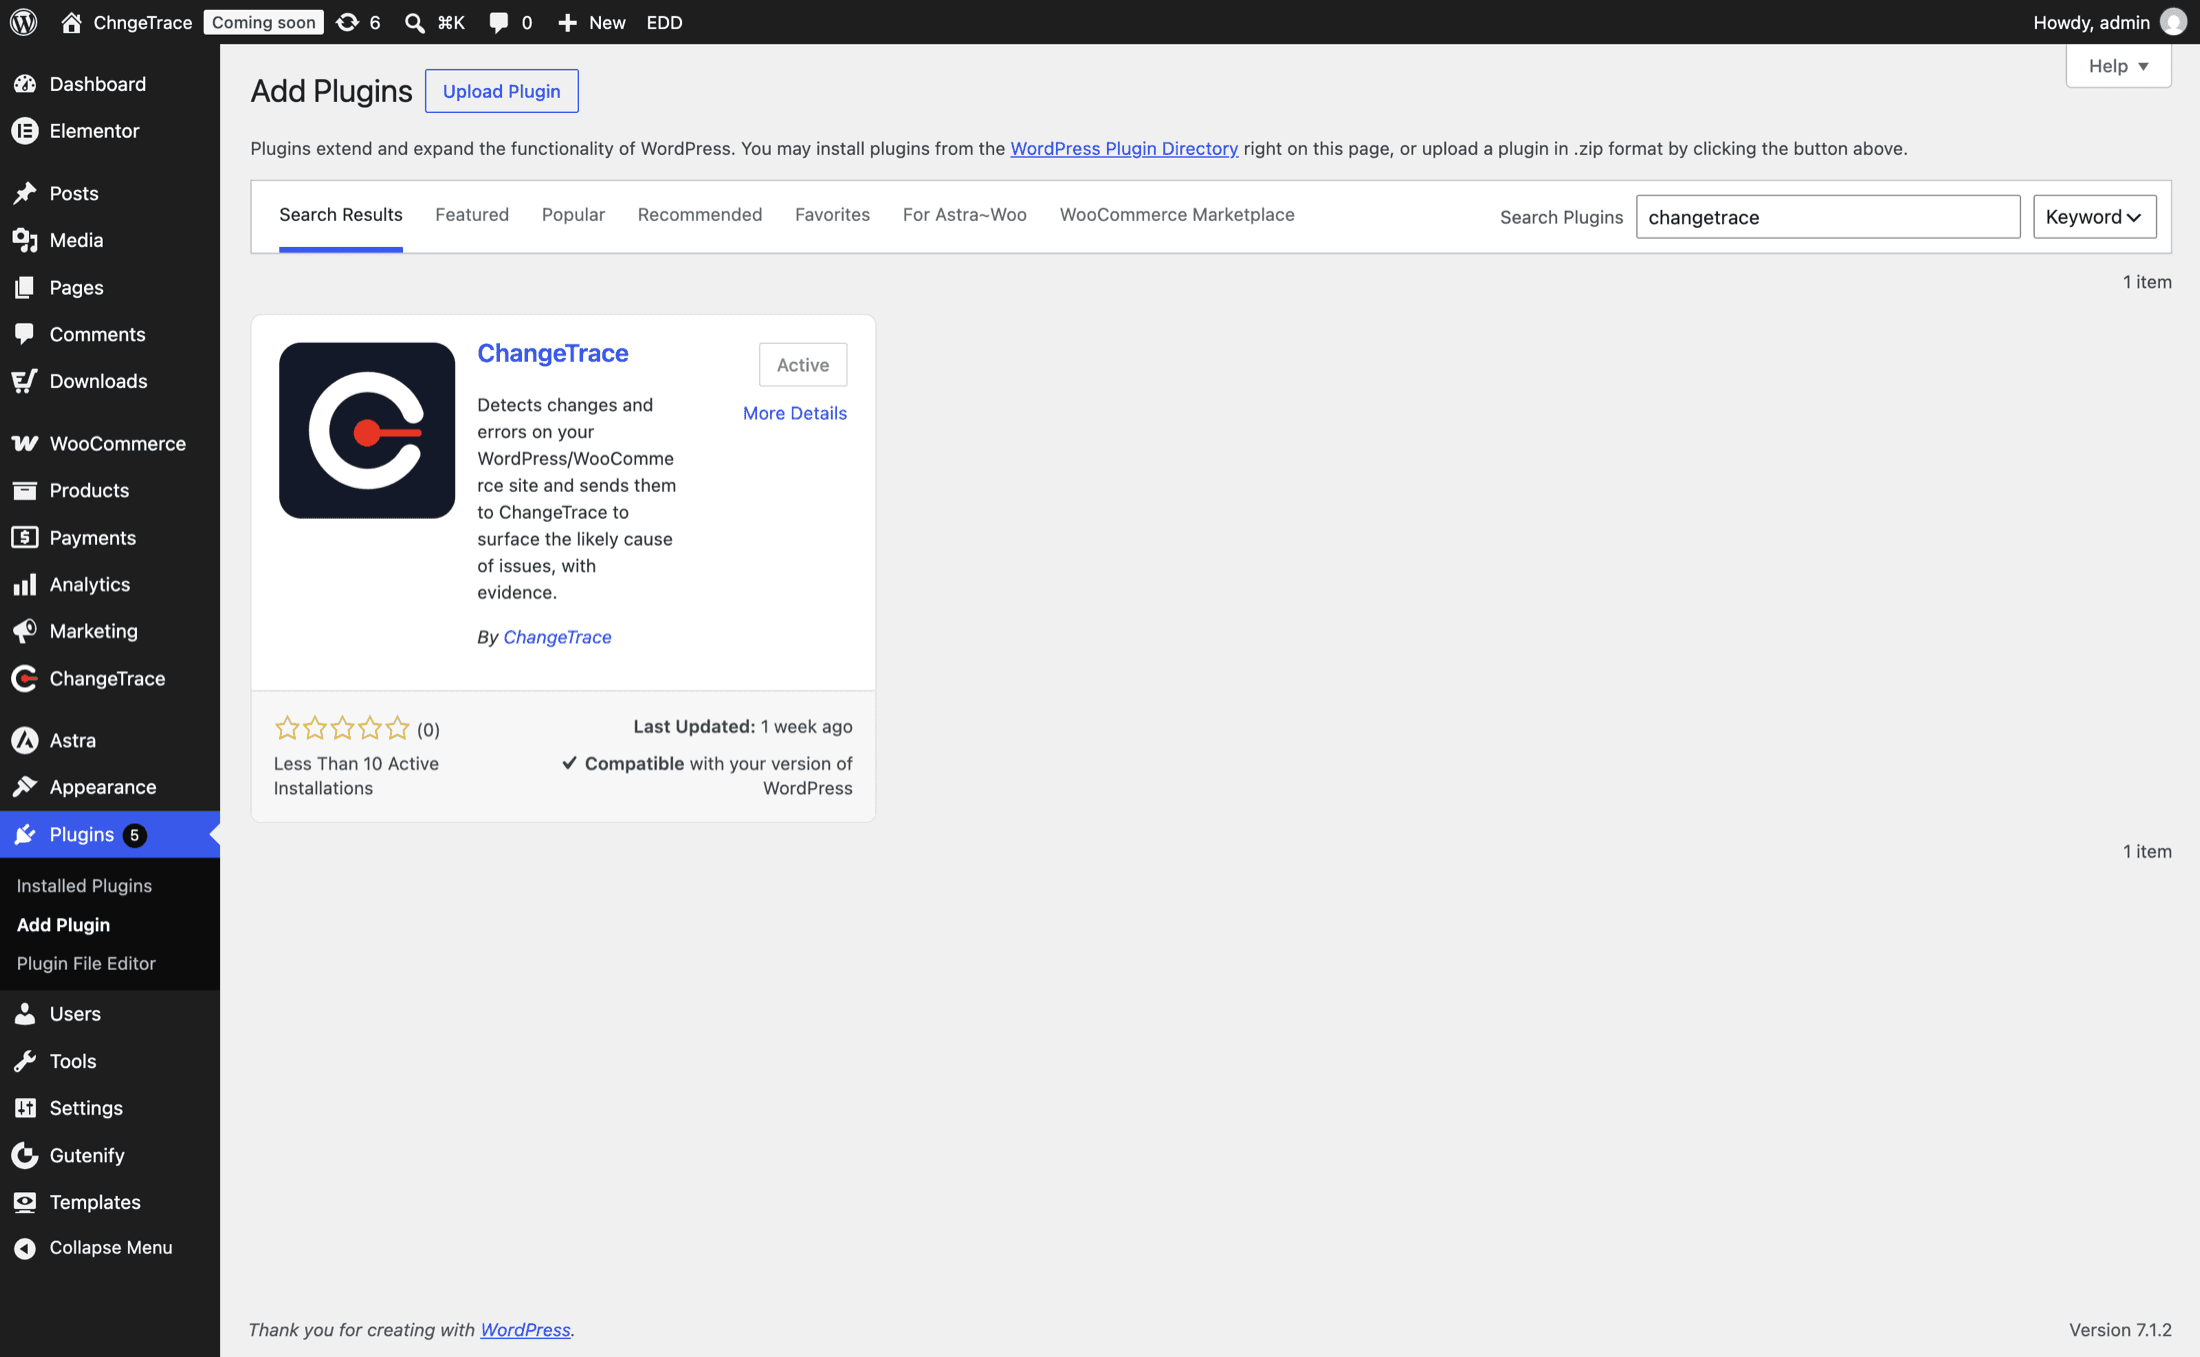Open the Posts pin icon
The width and height of the screenshot is (2200, 1357).
coord(25,193)
